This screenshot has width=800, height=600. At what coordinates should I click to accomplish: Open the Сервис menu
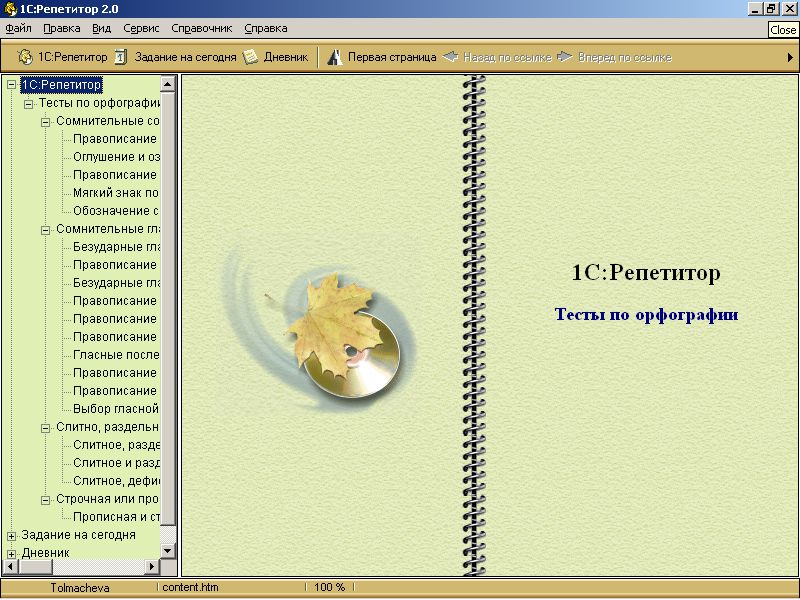click(141, 28)
